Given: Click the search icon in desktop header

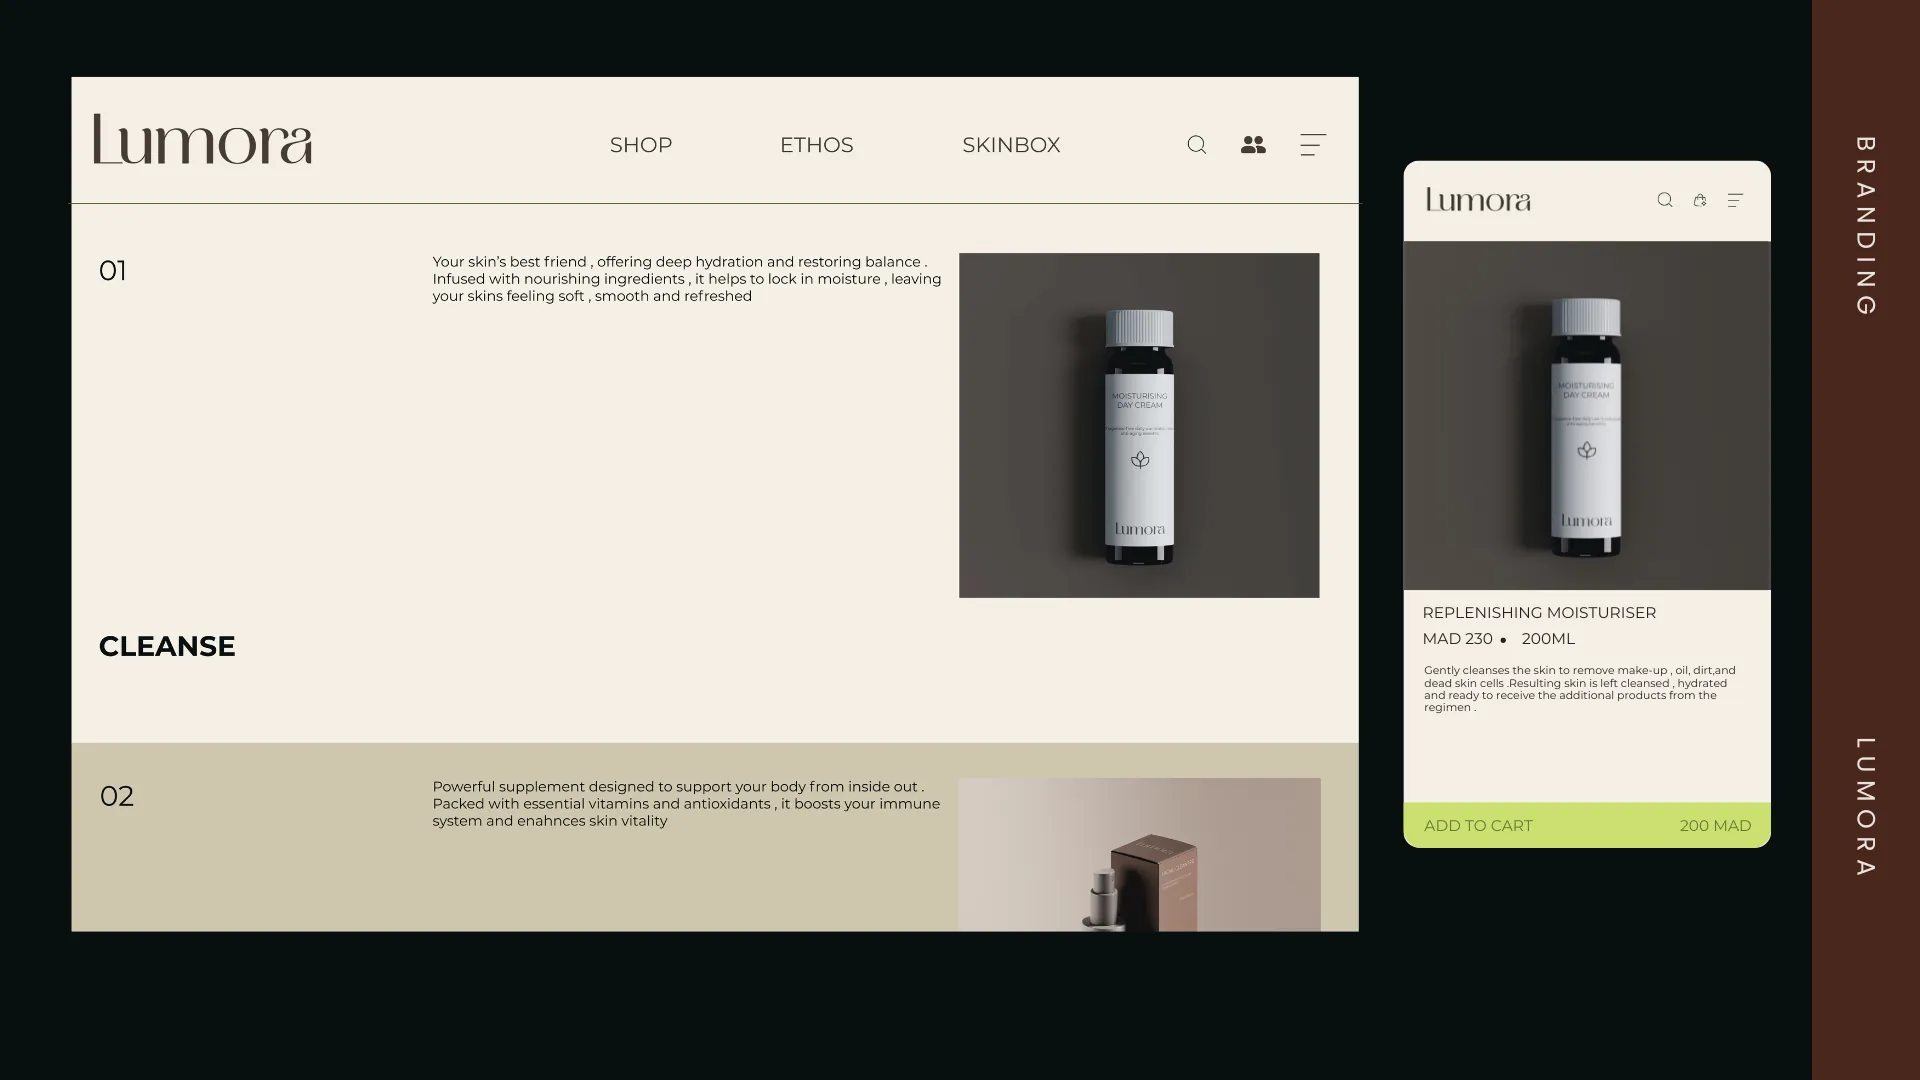Looking at the screenshot, I should point(1196,145).
